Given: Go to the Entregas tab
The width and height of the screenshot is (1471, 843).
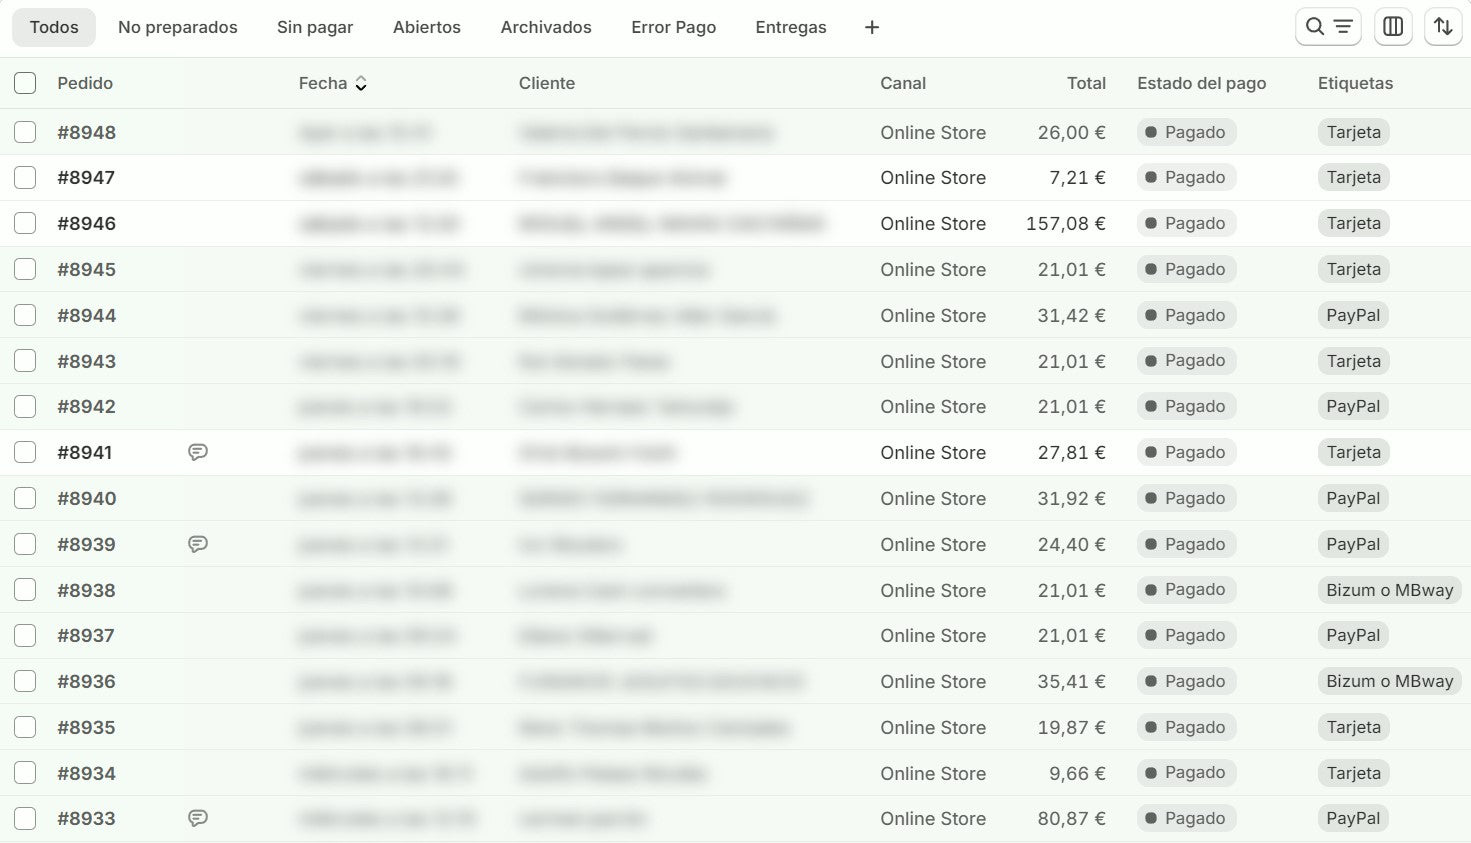Looking at the screenshot, I should point(790,27).
